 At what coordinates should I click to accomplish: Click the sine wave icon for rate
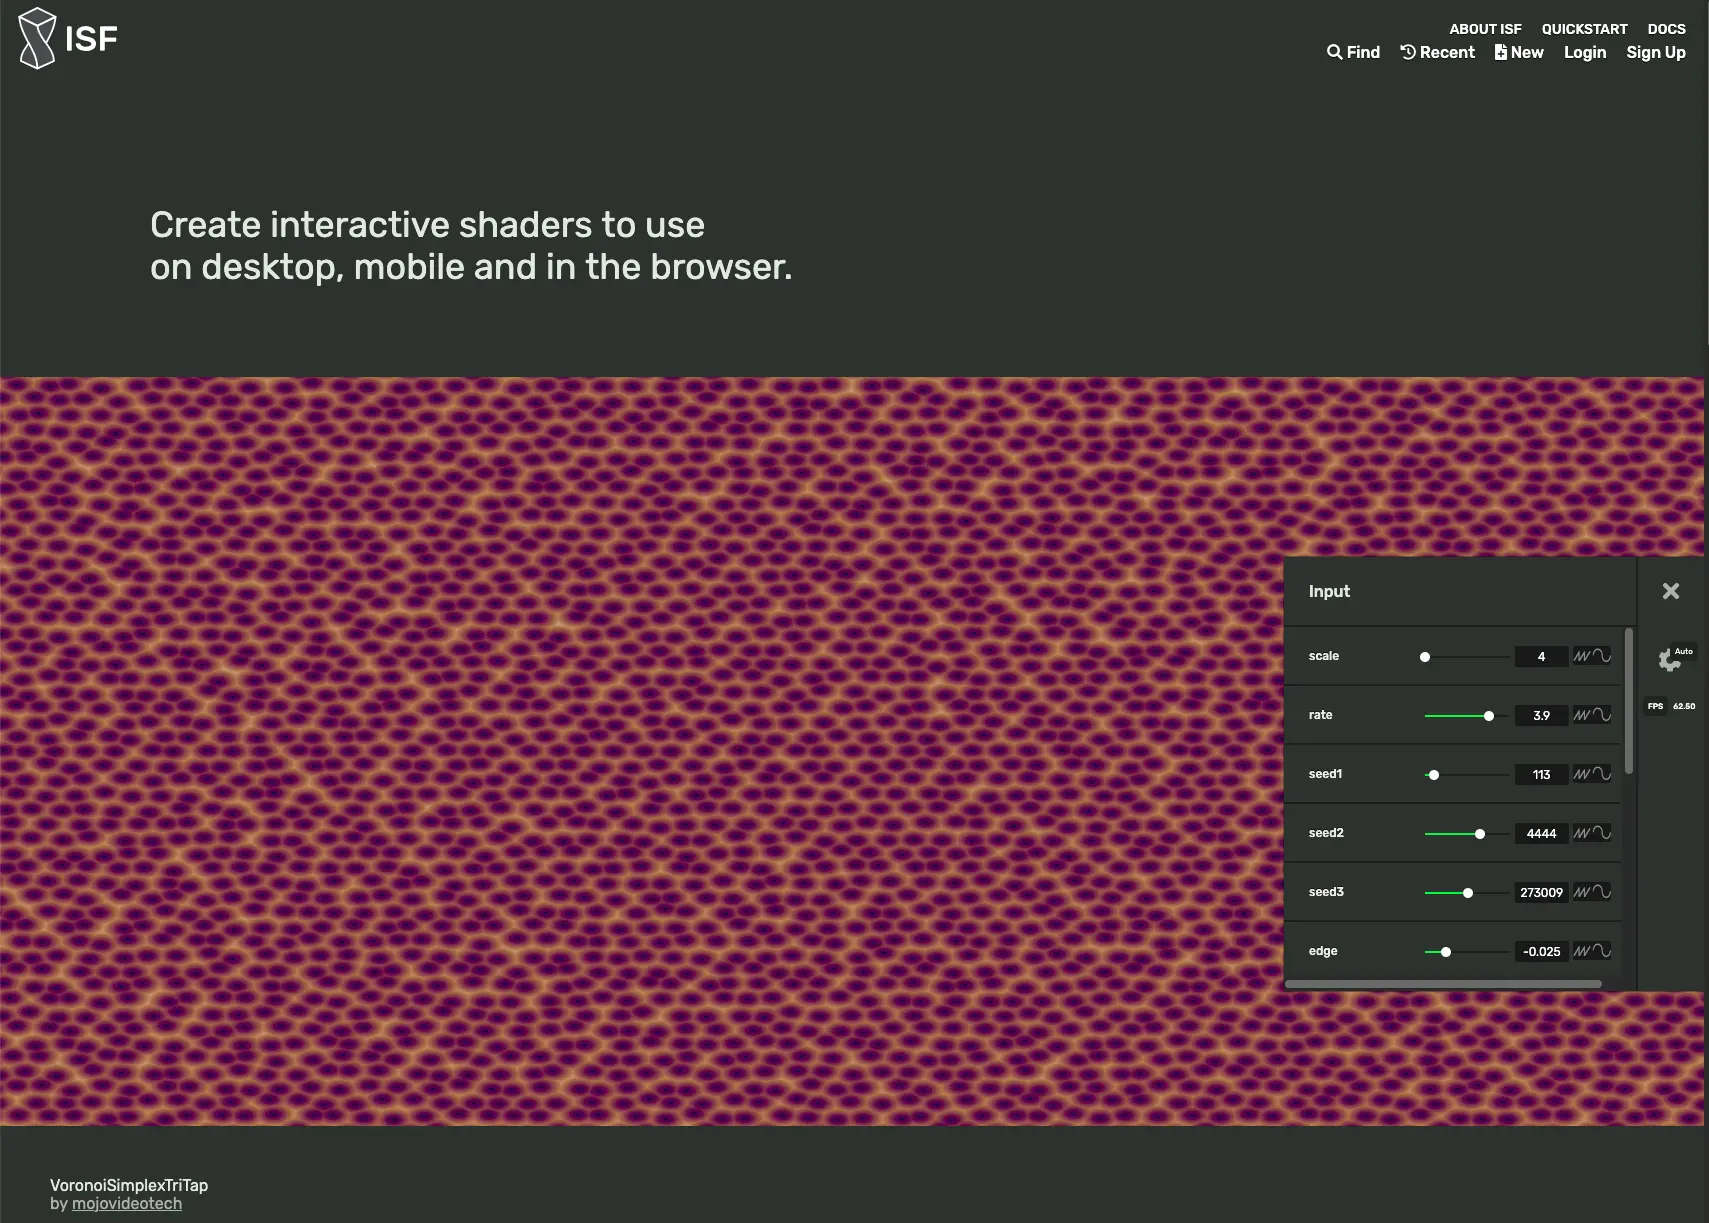tap(1602, 715)
